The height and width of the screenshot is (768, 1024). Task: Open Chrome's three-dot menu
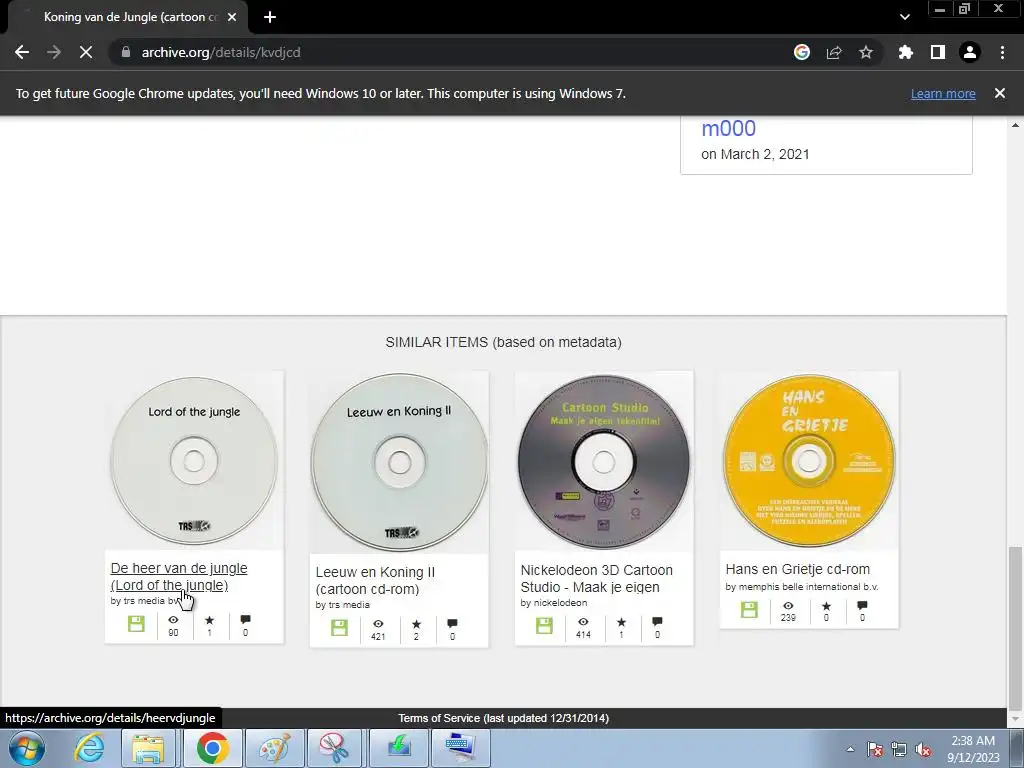[1002, 52]
